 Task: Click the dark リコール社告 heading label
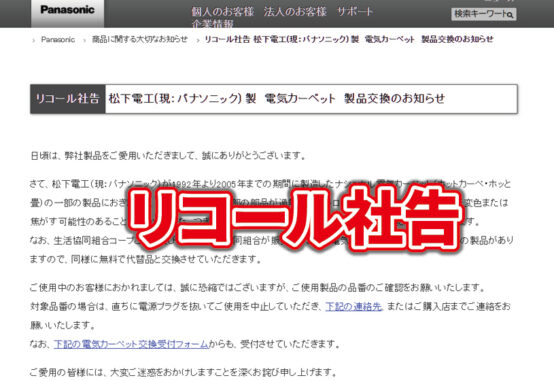(67, 99)
